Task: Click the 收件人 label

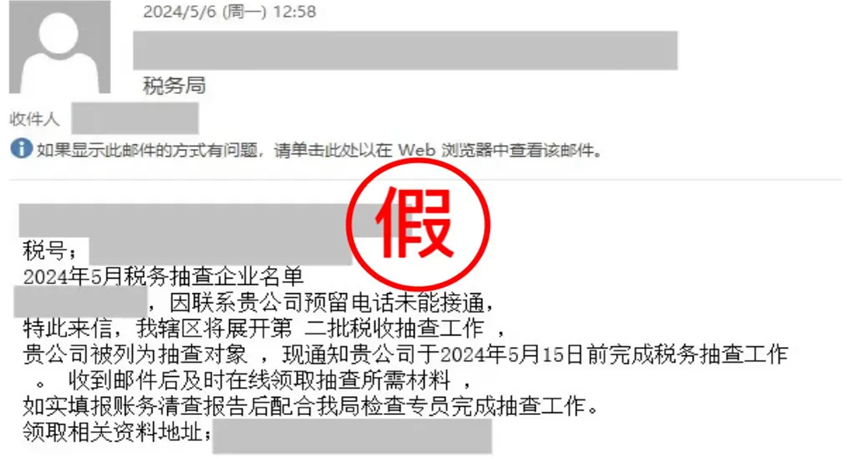Action: pos(34,119)
